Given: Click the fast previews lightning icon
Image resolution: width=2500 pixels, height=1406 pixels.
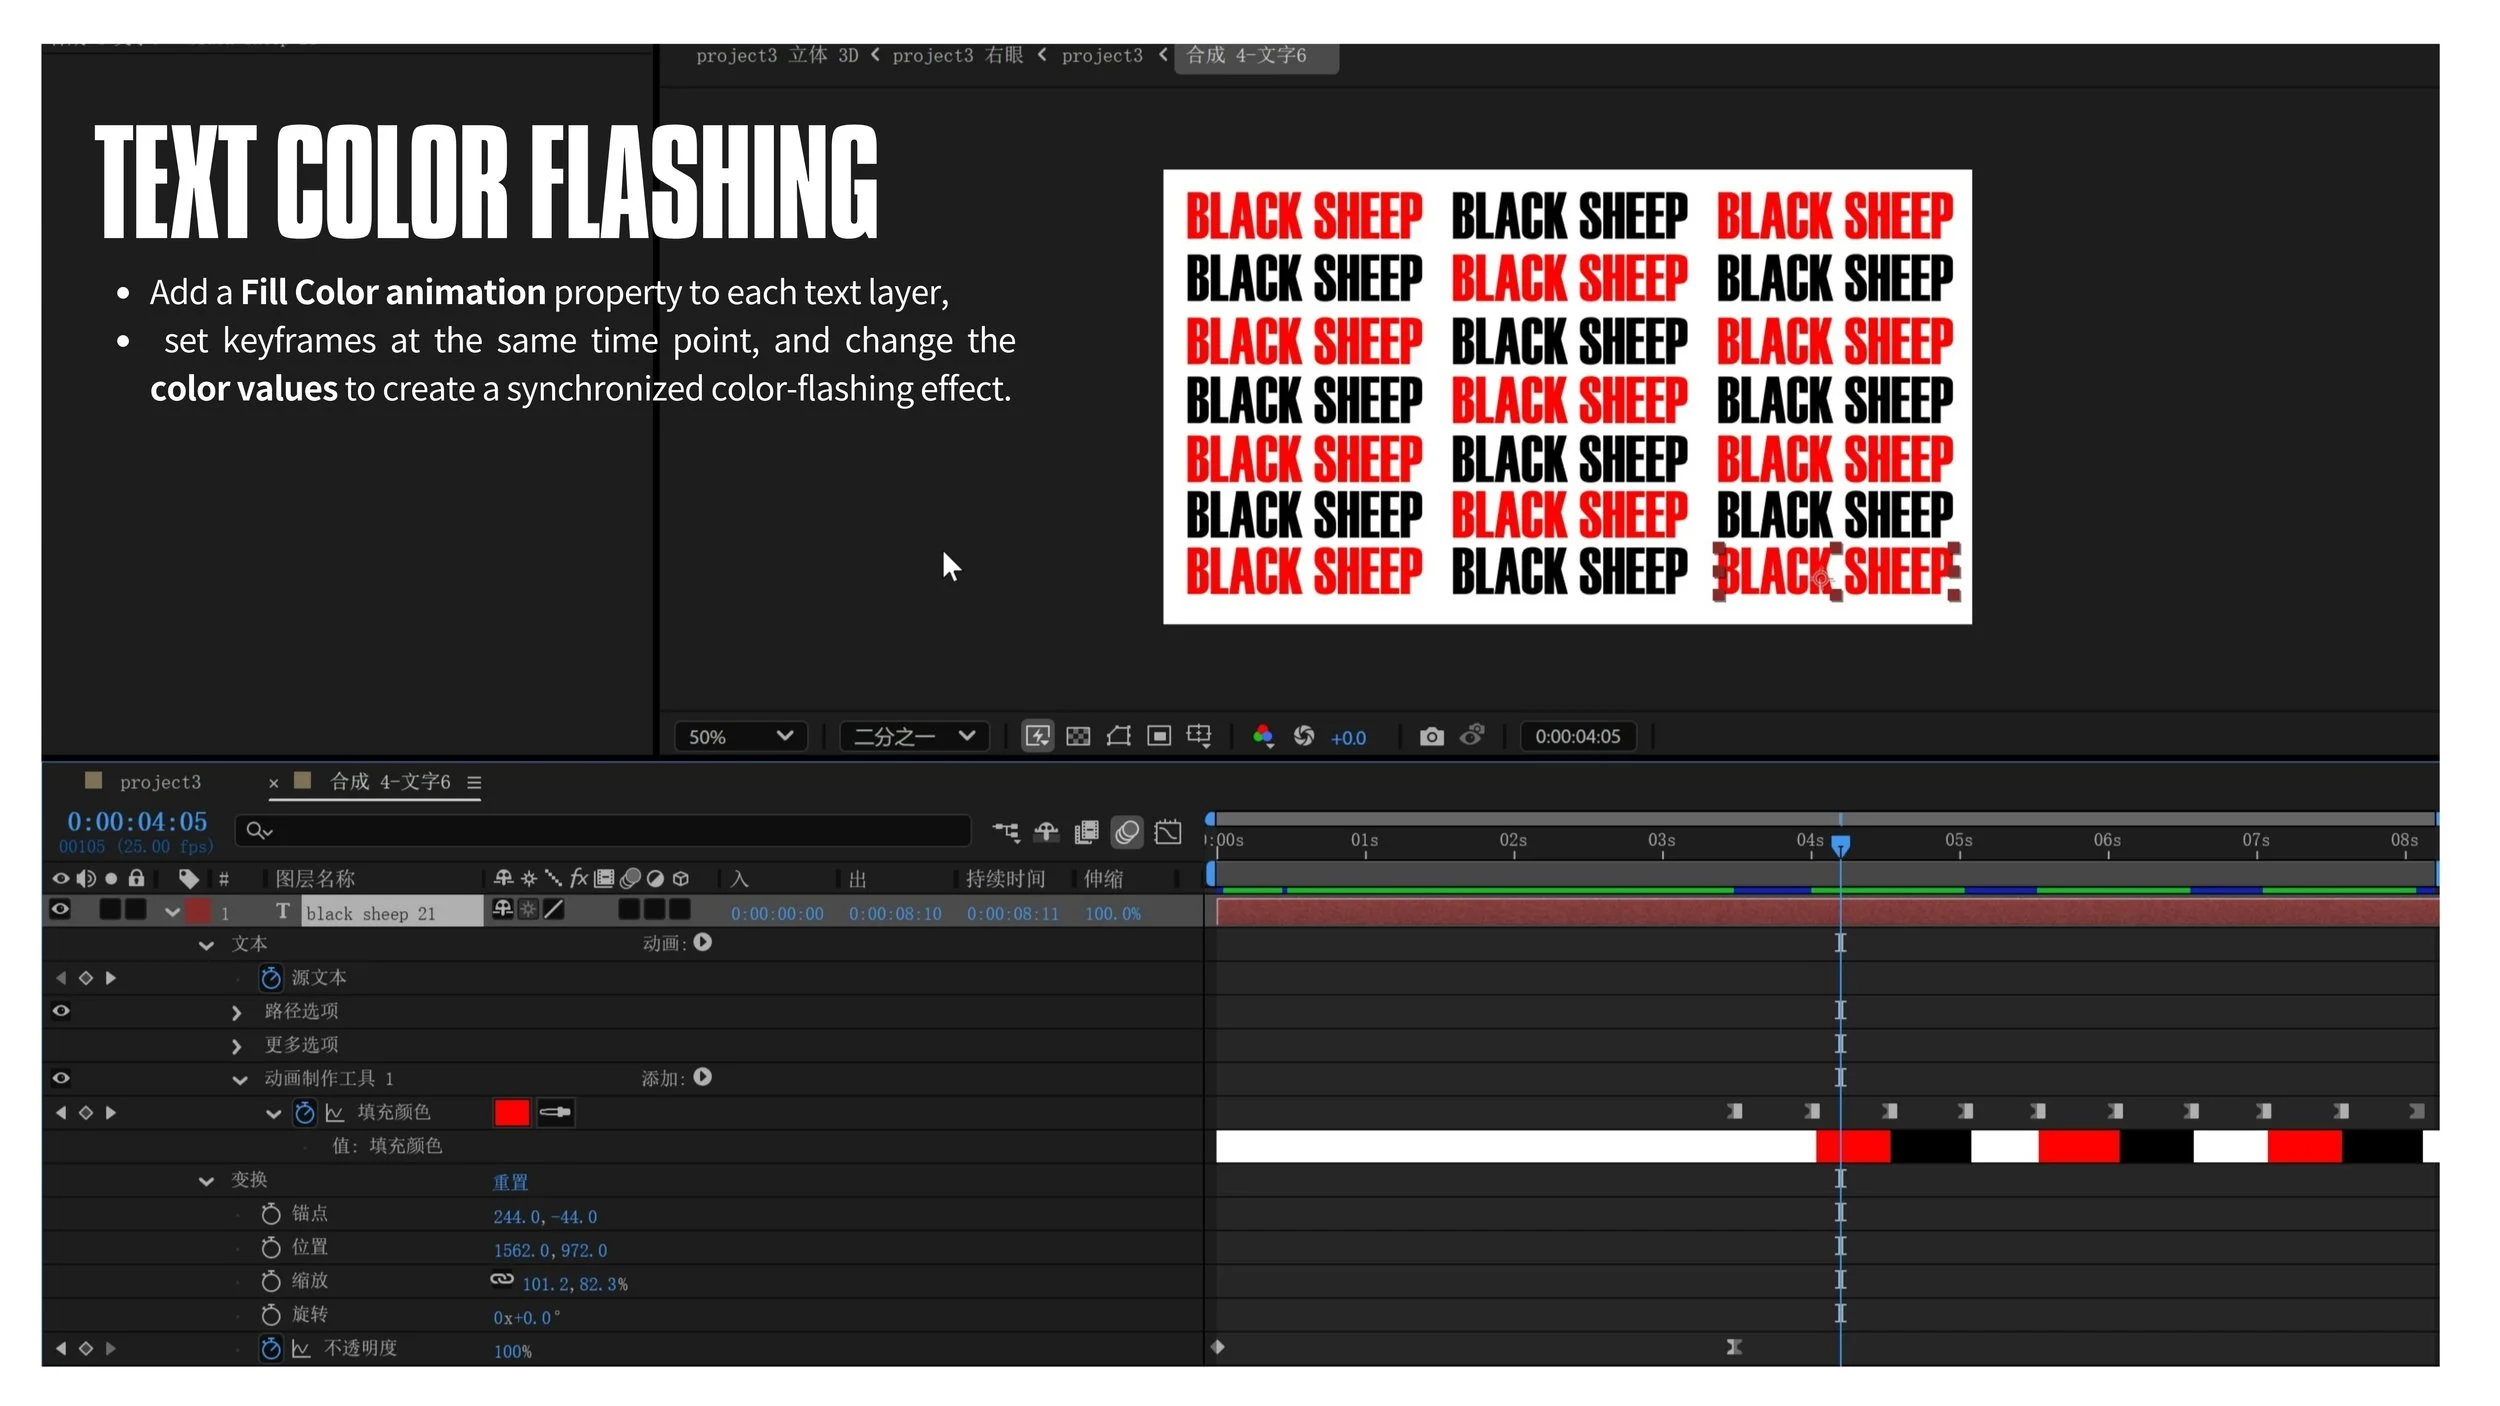Looking at the screenshot, I should pyautogui.click(x=1037, y=737).
